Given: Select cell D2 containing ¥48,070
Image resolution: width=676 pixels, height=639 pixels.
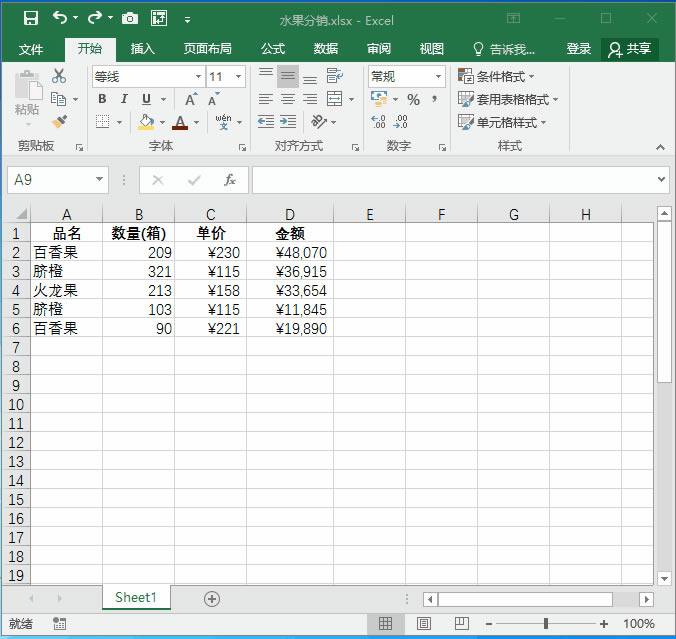Looking at the screenshot, I should 290,253.
